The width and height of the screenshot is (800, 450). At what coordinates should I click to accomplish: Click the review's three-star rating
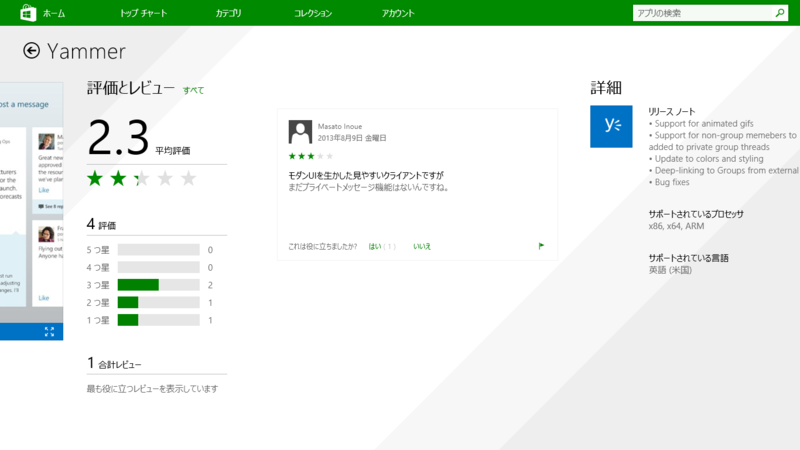310,156
